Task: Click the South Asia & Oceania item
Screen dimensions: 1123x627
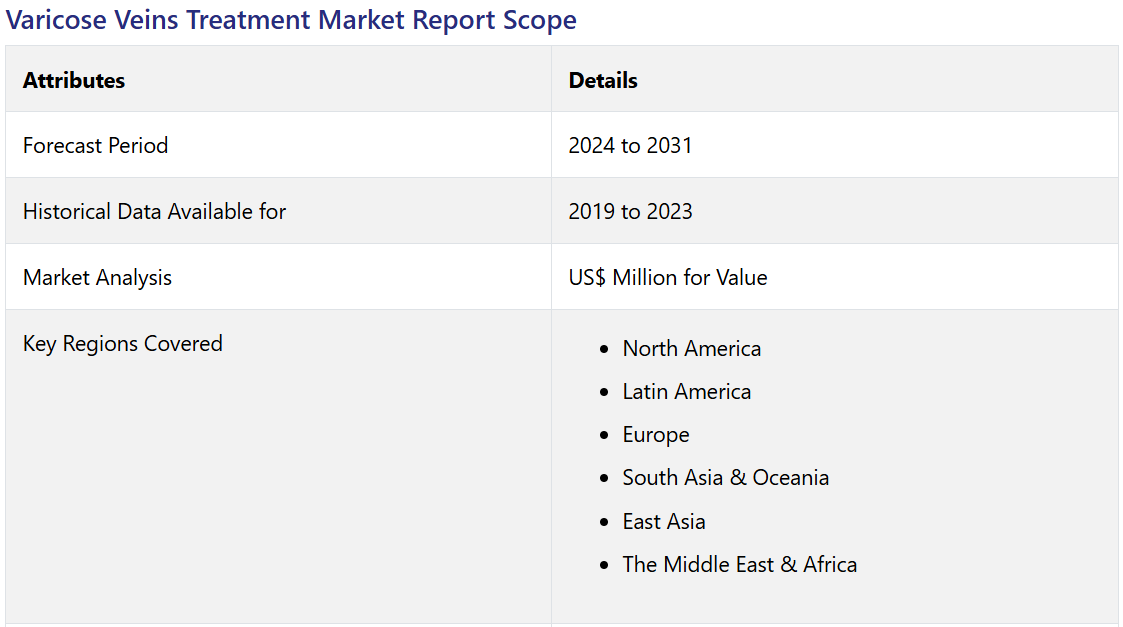Action: pos(725,477)
